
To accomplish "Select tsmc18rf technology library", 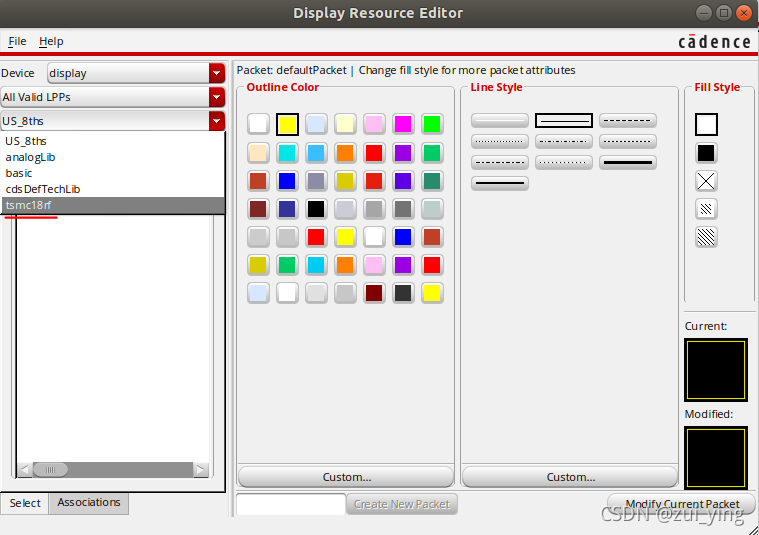I will [x=113, y=205].
